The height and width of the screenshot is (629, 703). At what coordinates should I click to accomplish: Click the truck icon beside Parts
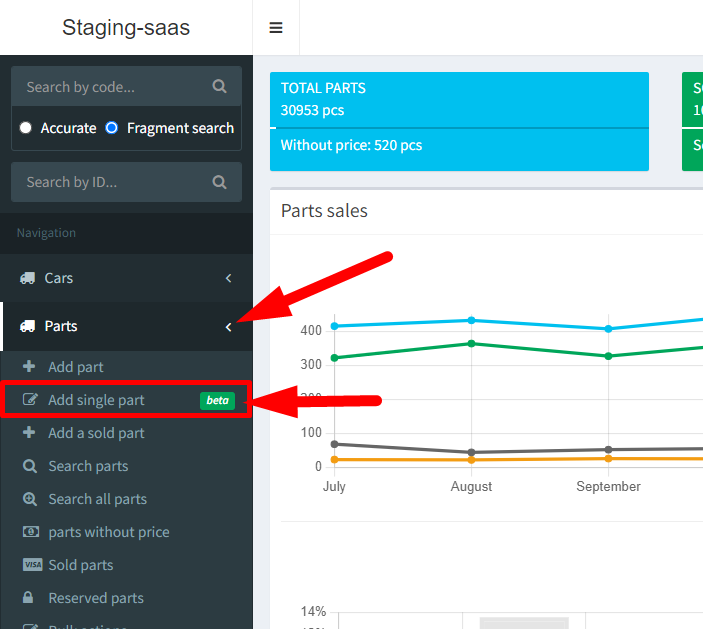pyautogui.click(x=27, y=326)
